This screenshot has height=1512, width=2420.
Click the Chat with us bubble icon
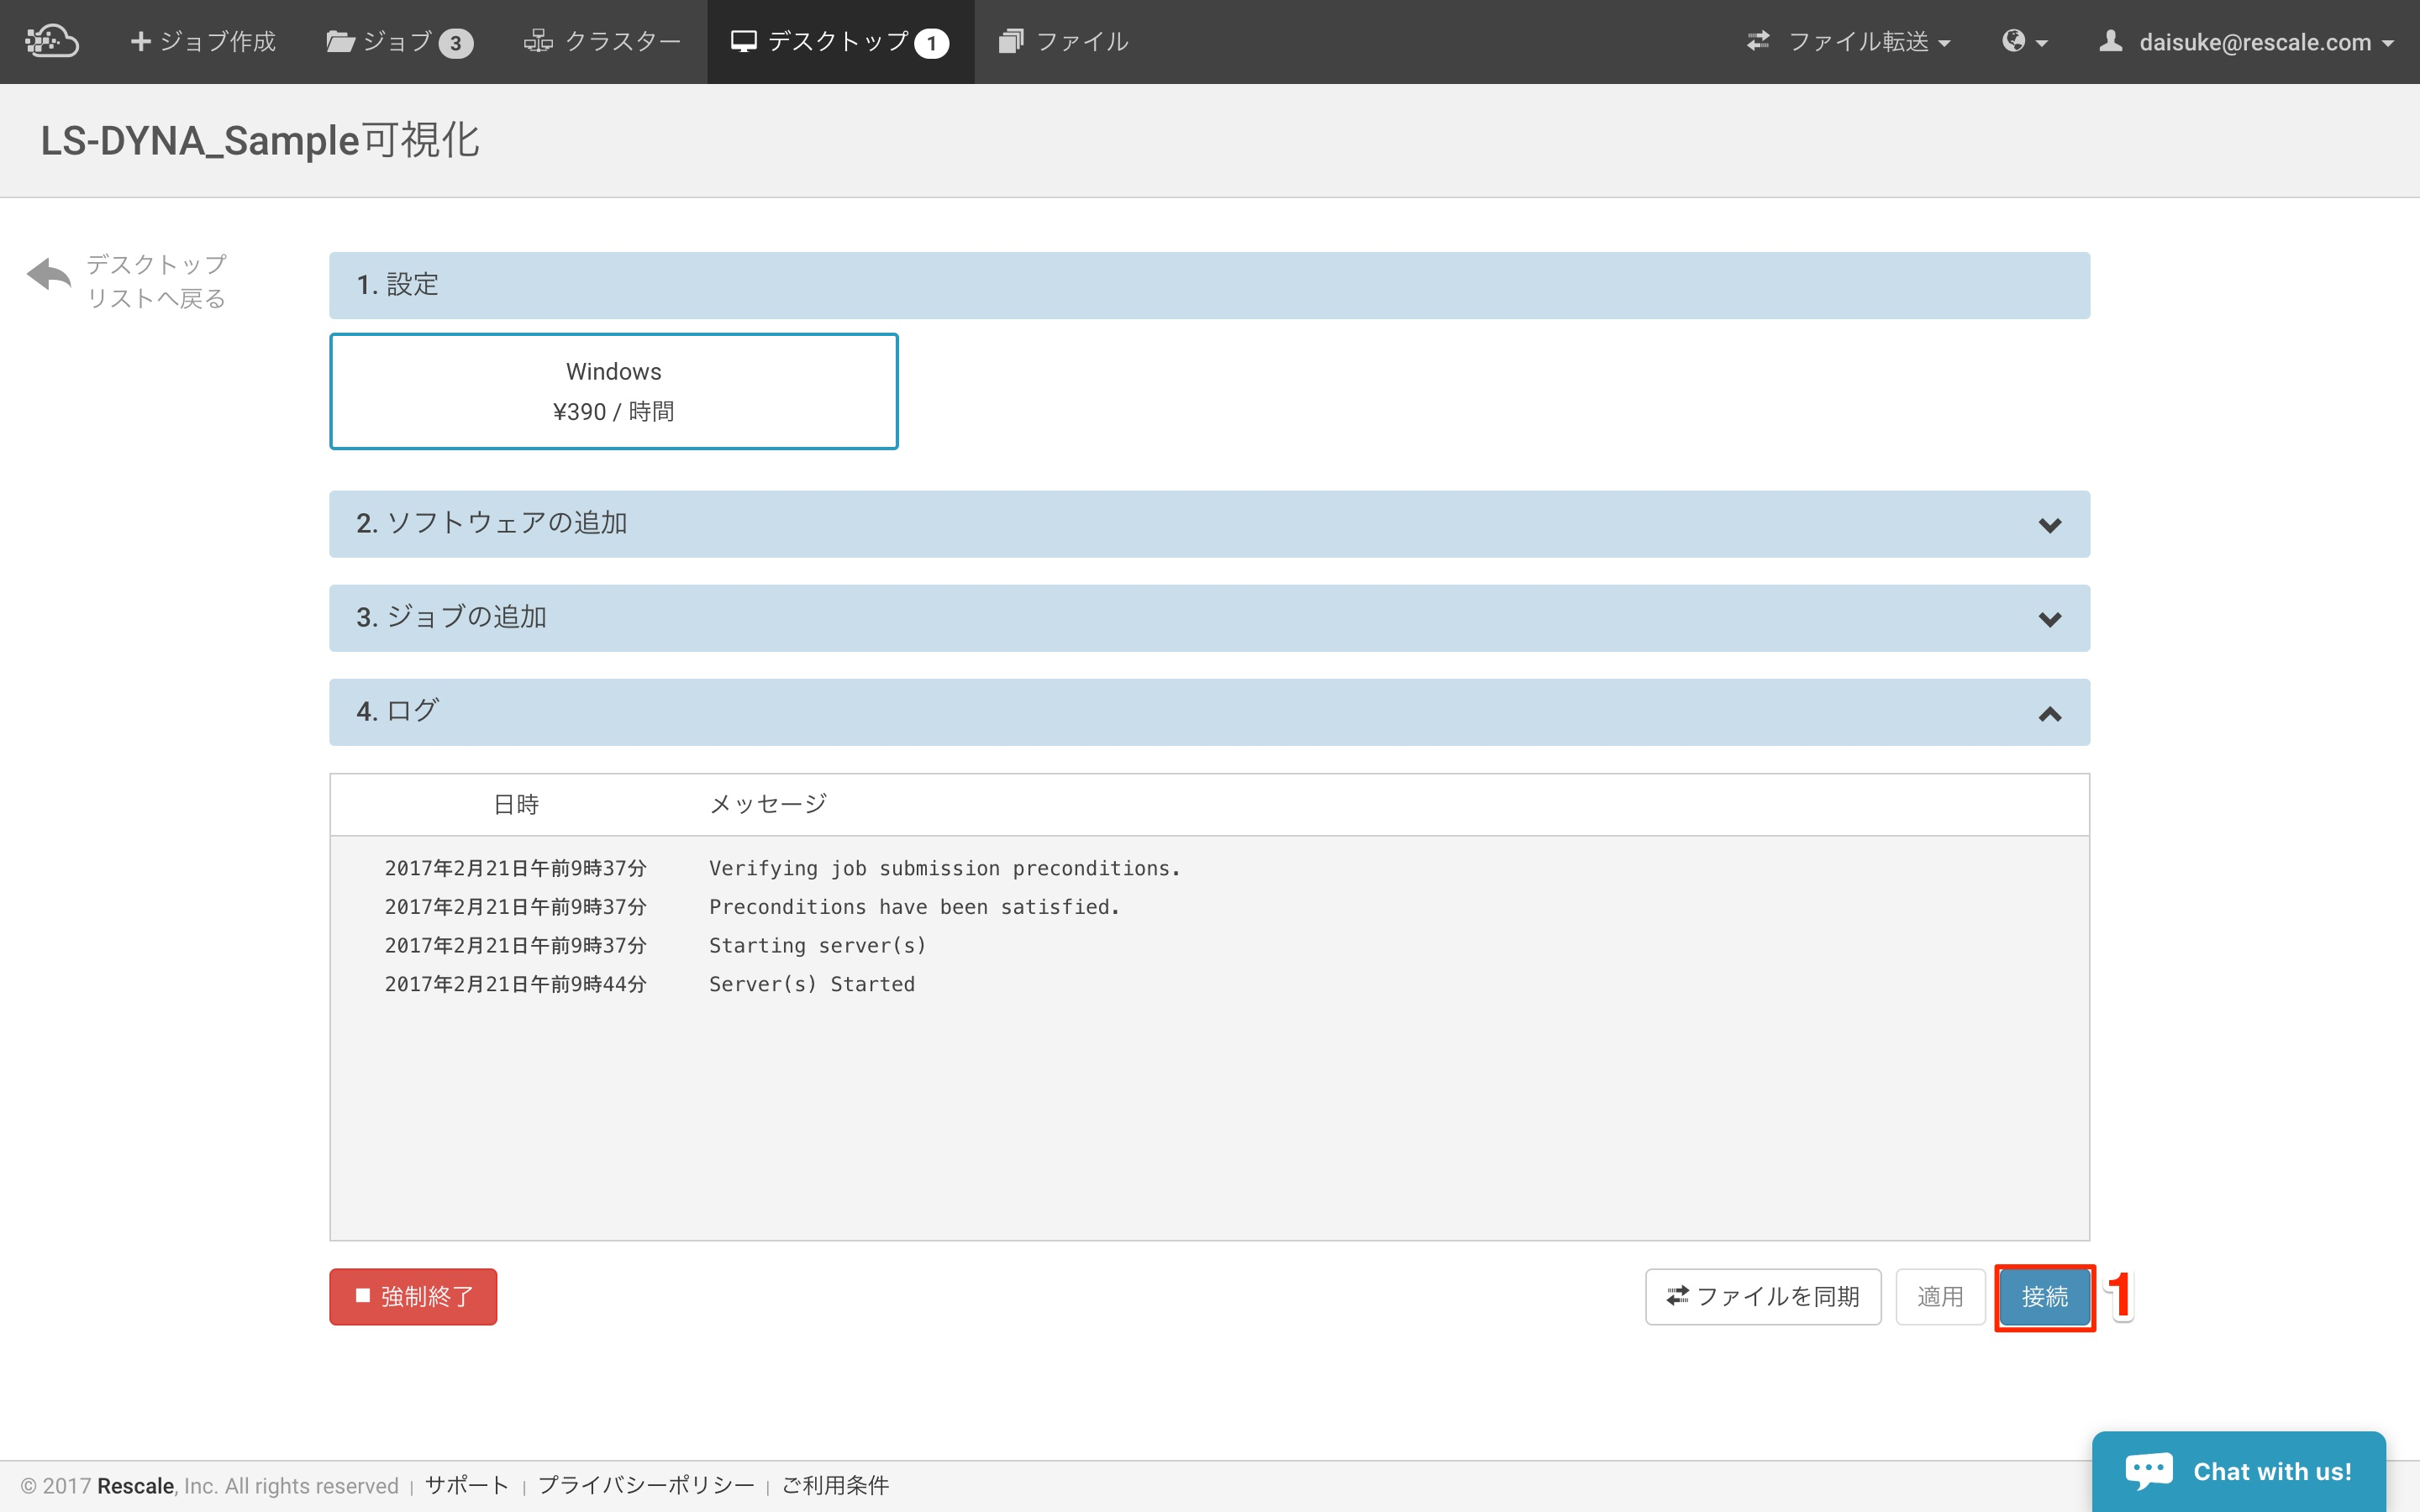2148,1470
